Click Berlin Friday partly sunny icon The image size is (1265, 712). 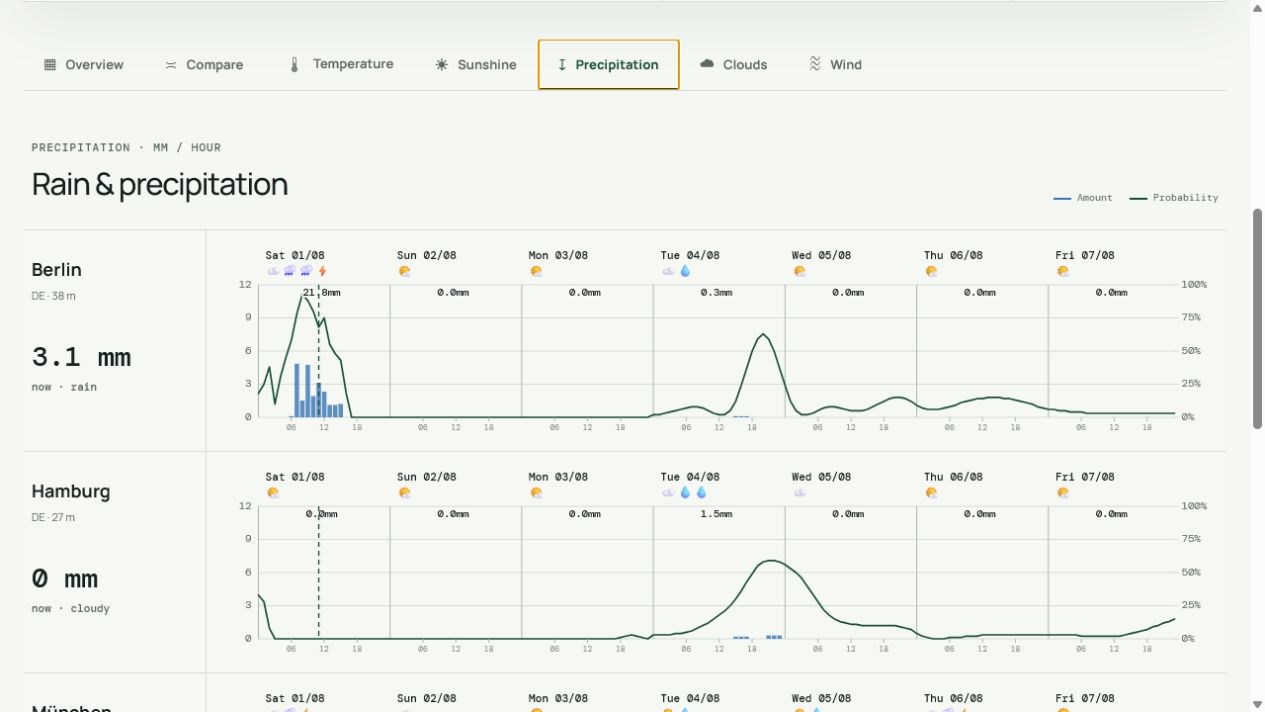1063,271
